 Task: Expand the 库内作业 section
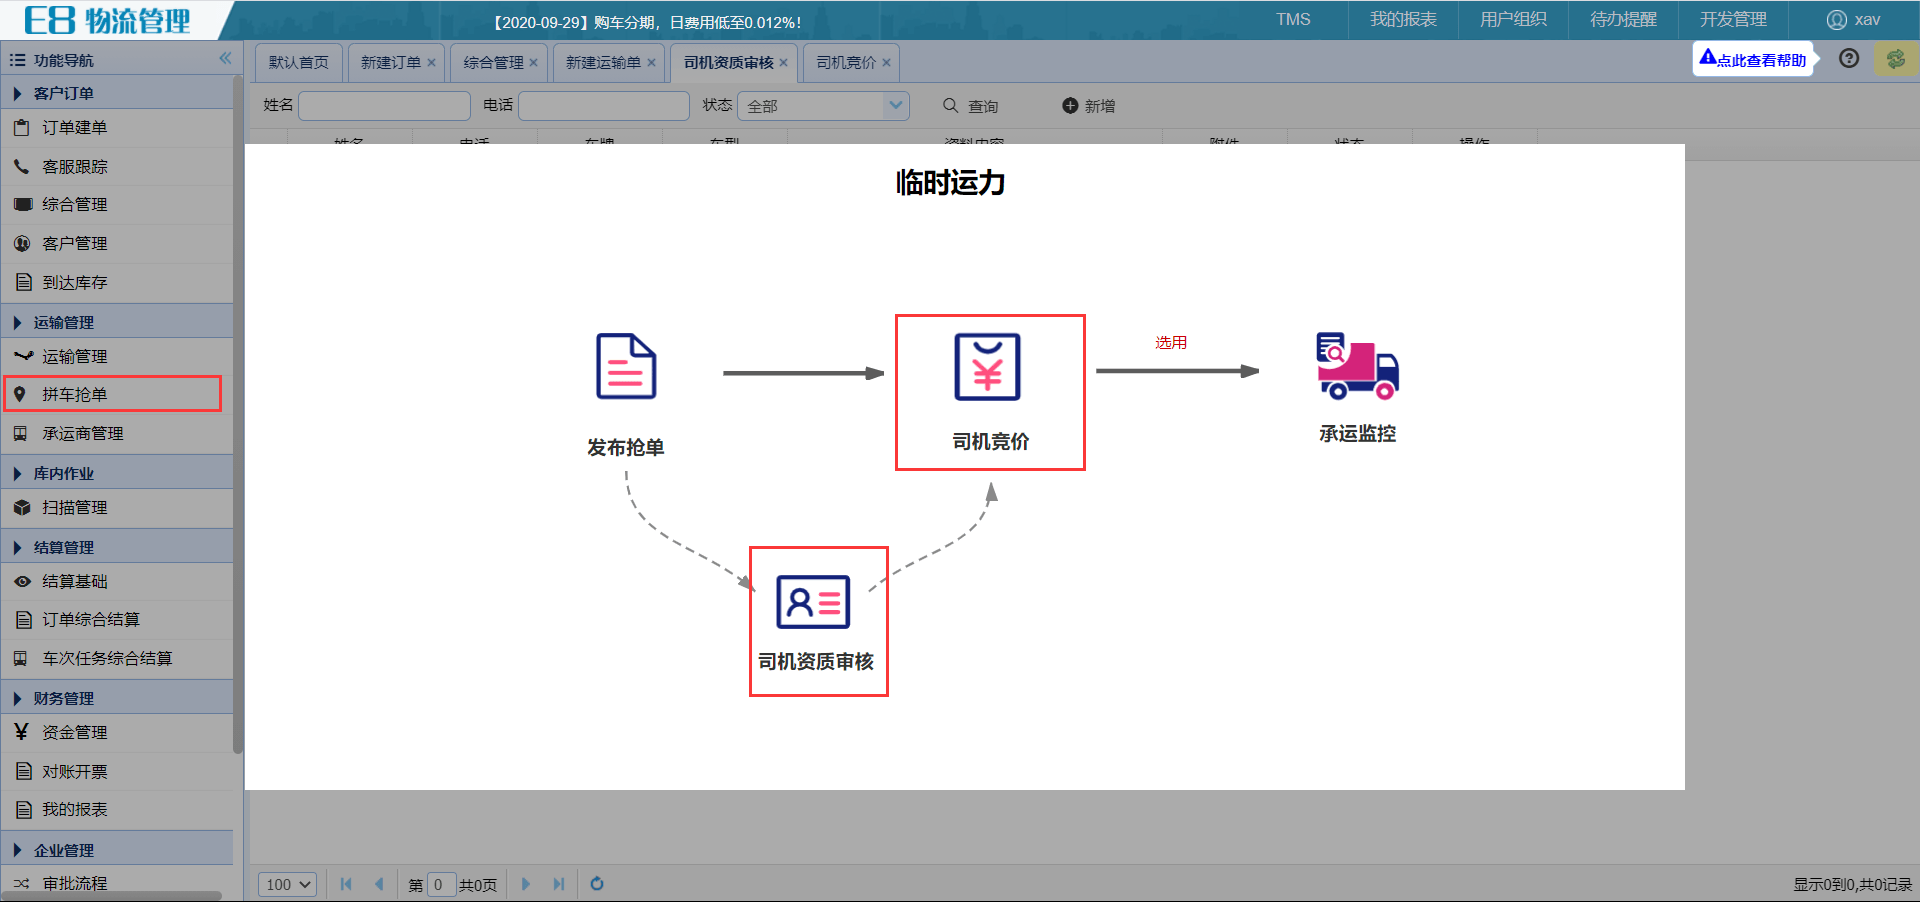point(117,473)
